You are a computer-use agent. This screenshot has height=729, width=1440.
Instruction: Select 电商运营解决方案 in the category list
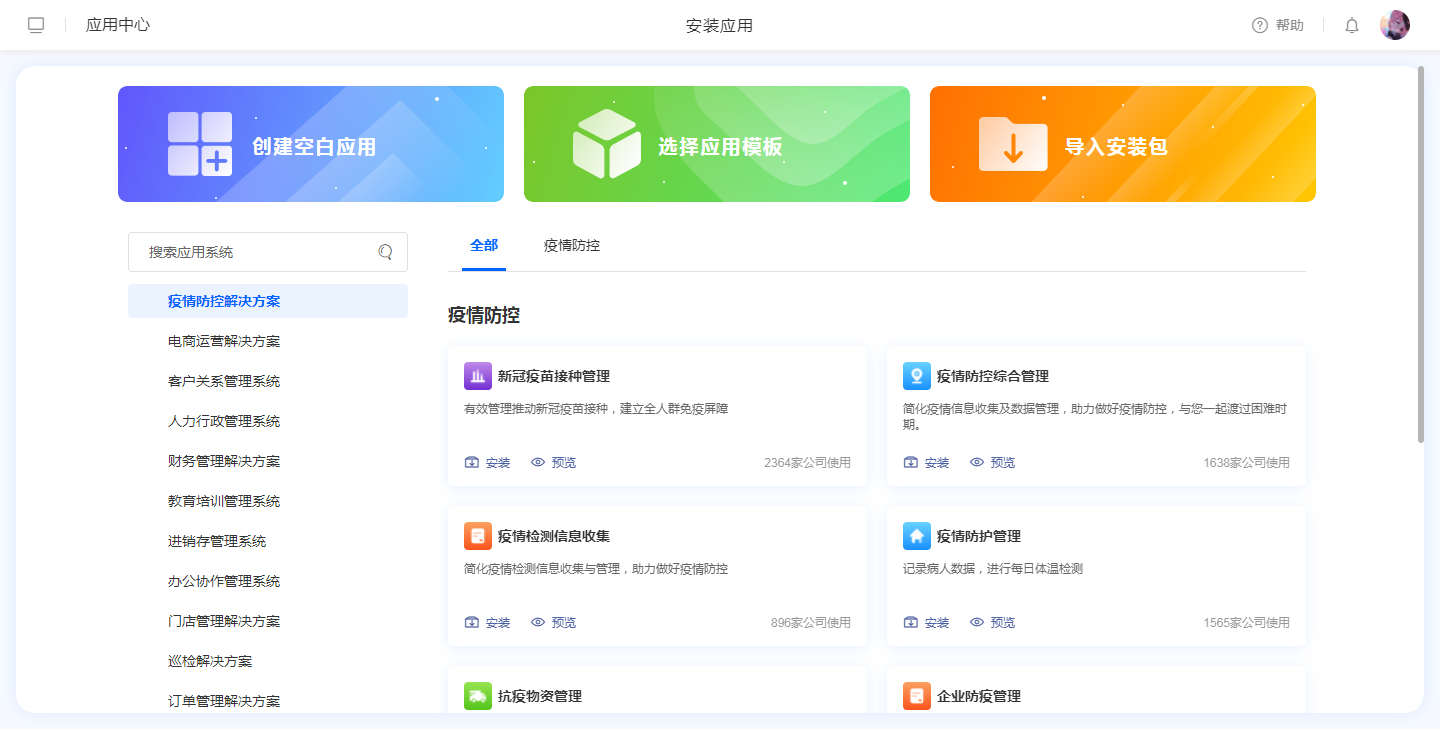(224, 341)
